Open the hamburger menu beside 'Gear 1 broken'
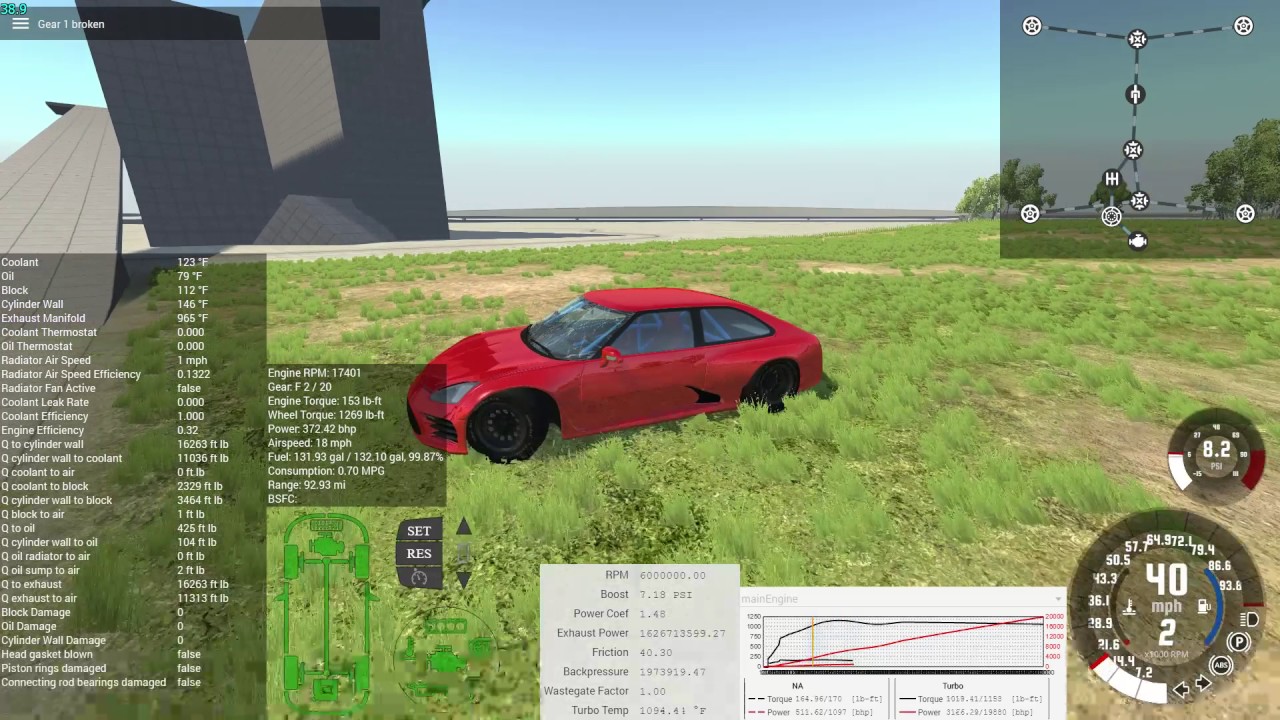Screen dimensions: 1280x720 pos(20,23)
